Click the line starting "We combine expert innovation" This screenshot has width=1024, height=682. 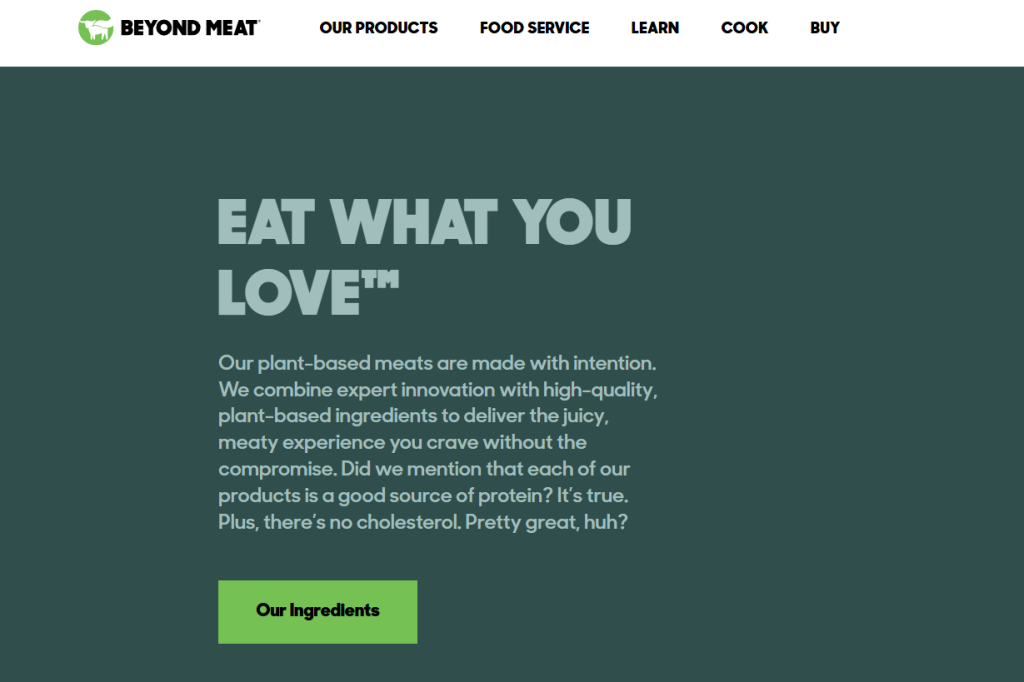pyautogui.click(x=438, y=390)
